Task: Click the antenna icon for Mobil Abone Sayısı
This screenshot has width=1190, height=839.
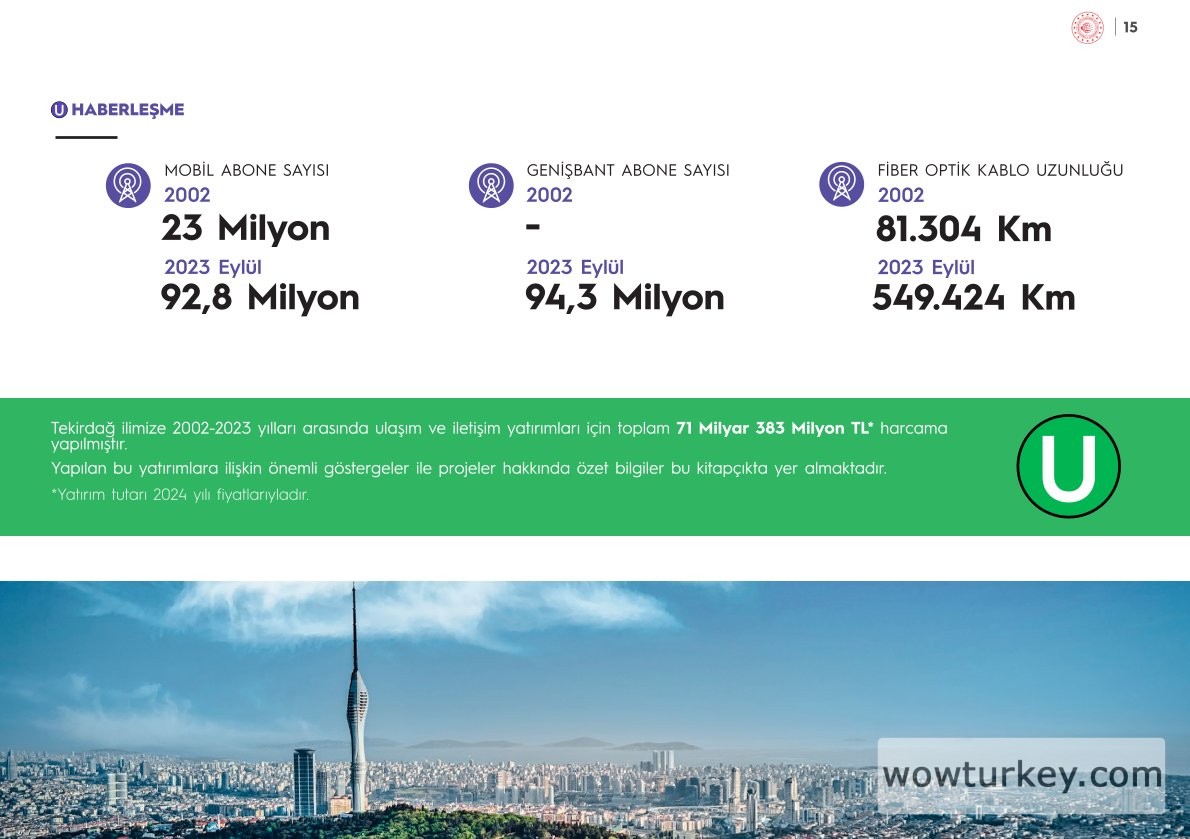Action: (x=128, y=185)
